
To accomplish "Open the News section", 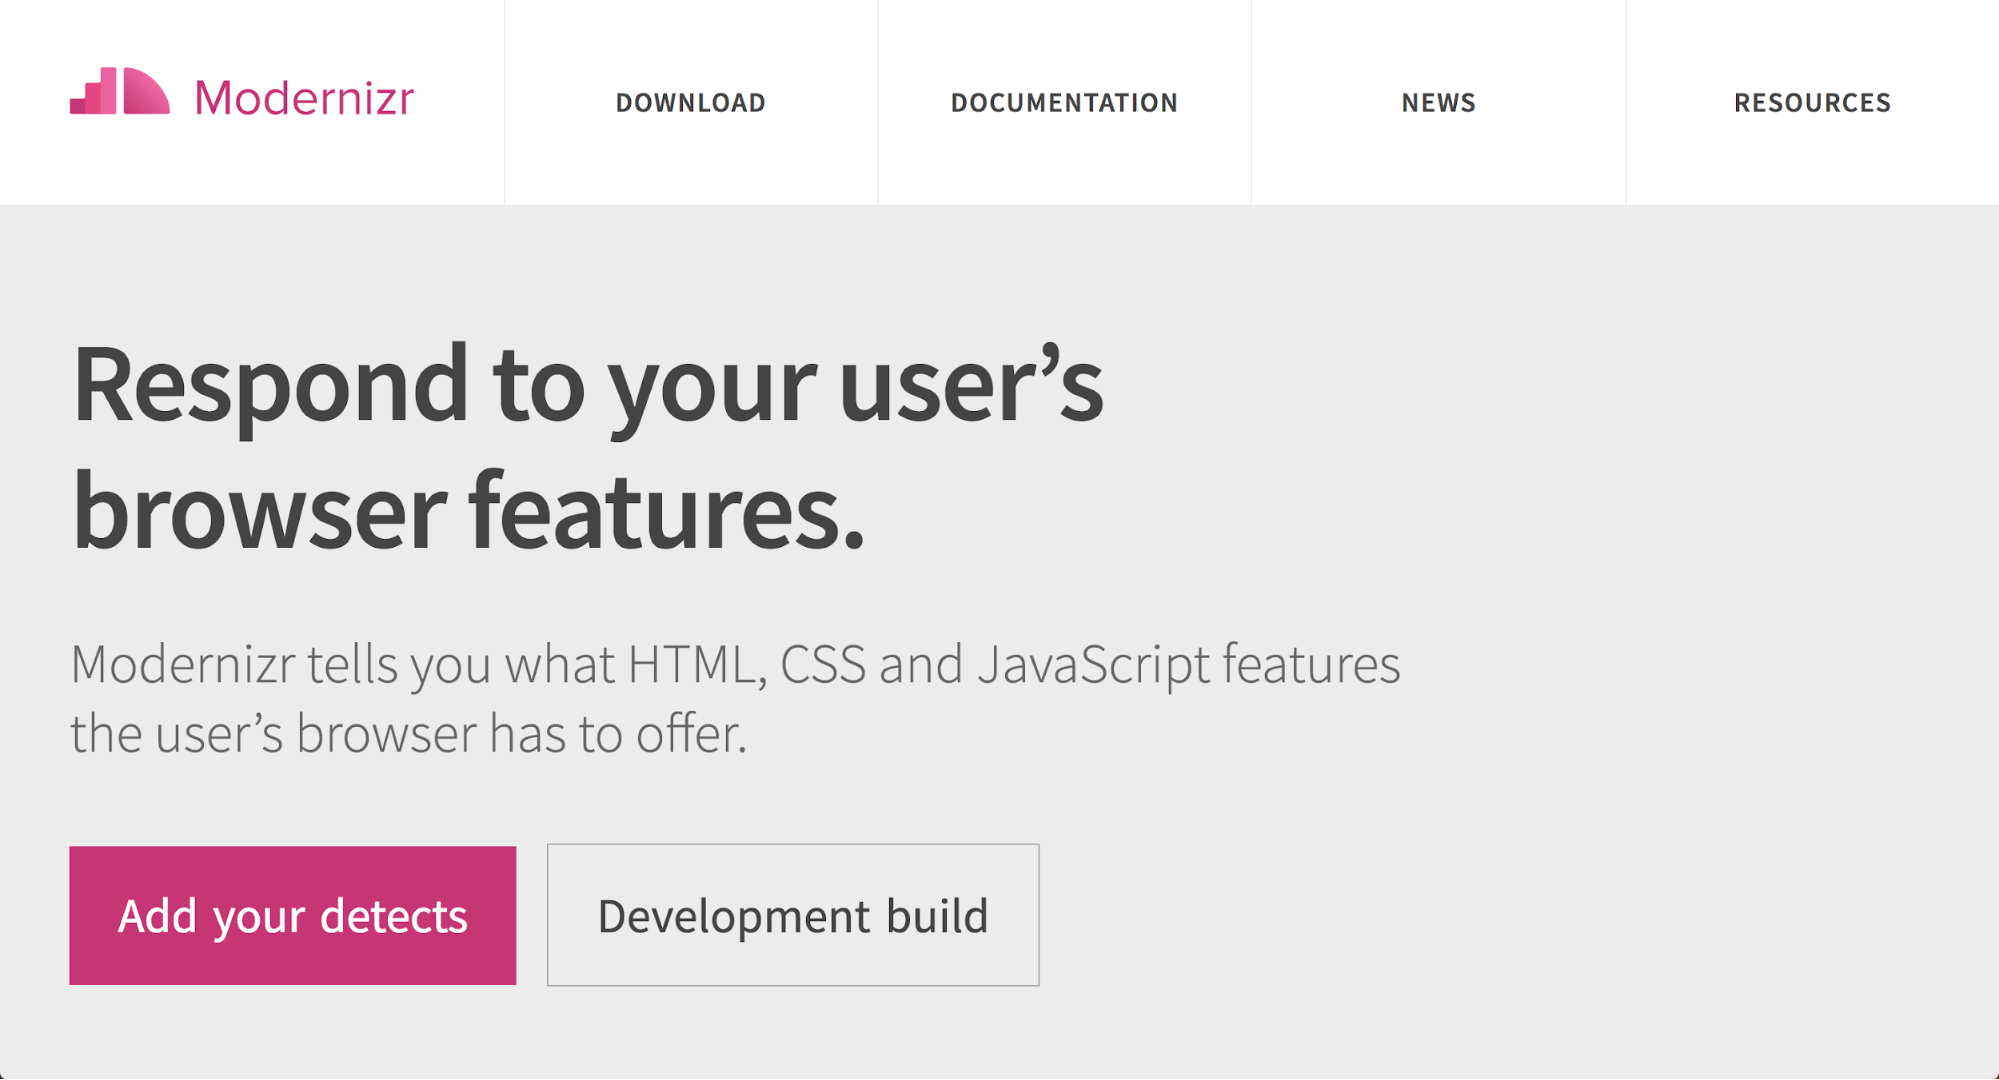I will click(x=1438, y=102).
